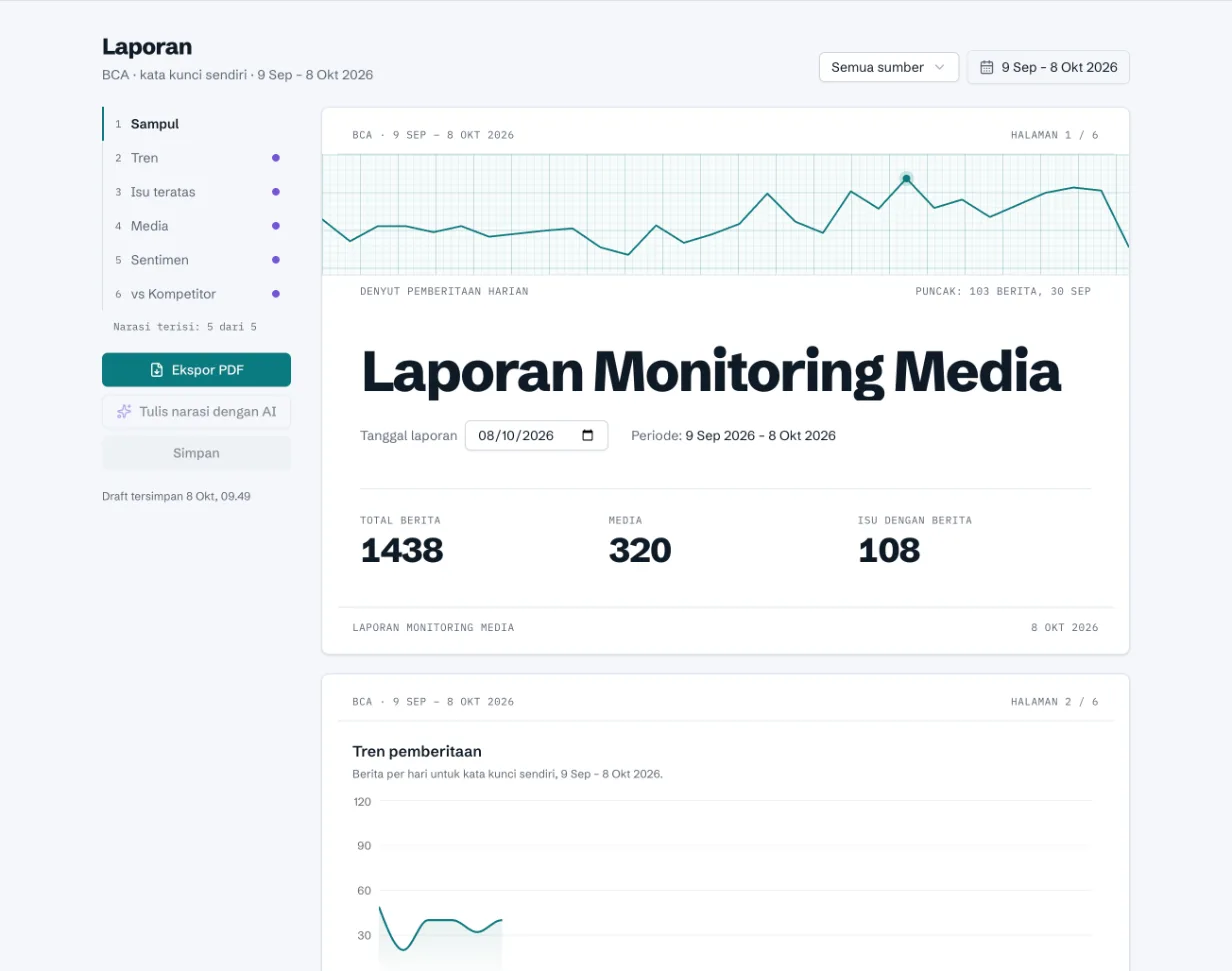Click the sparkle icon for AI narration
Image resolution: width=1232 pixels, height=971 pixels.
(x=124, y=411)
